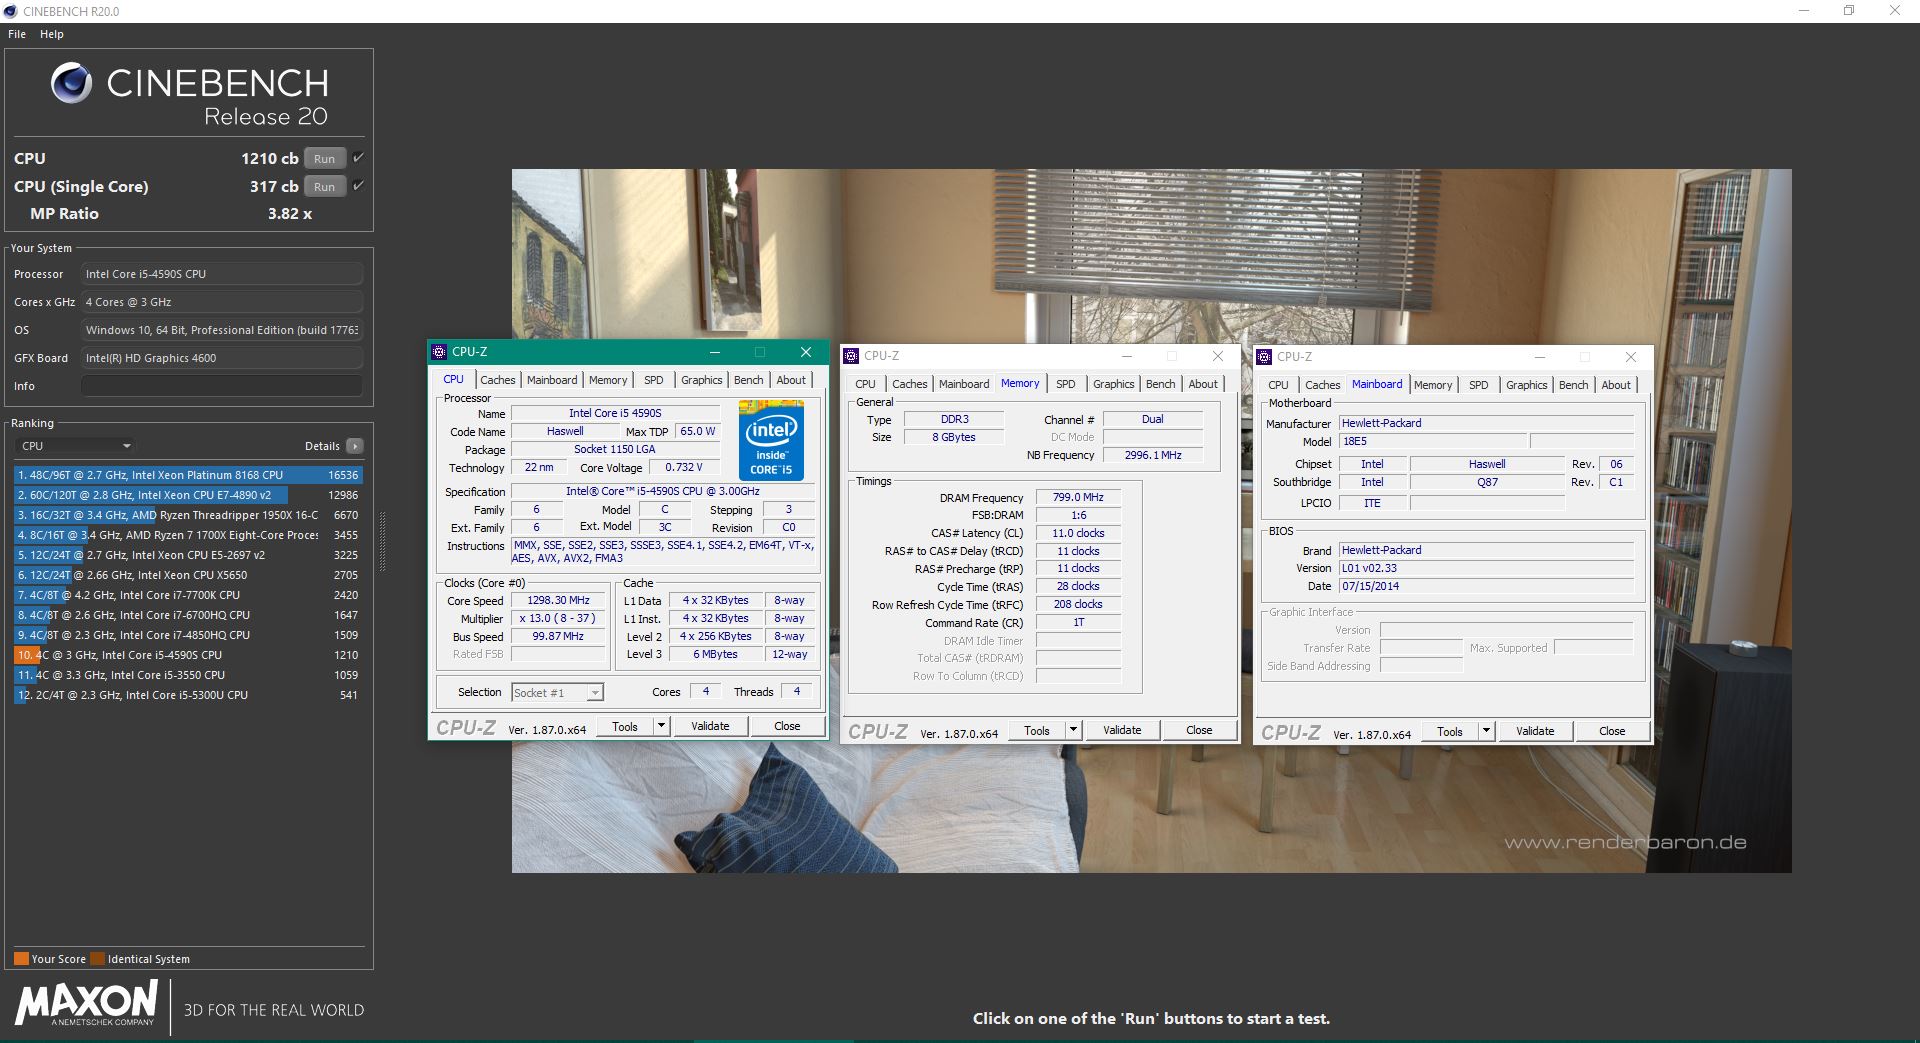The image size is (1920, 1043).
Task: Select ranking row Xeon CPU E5-2697 v2
Action: click(188, 555)
